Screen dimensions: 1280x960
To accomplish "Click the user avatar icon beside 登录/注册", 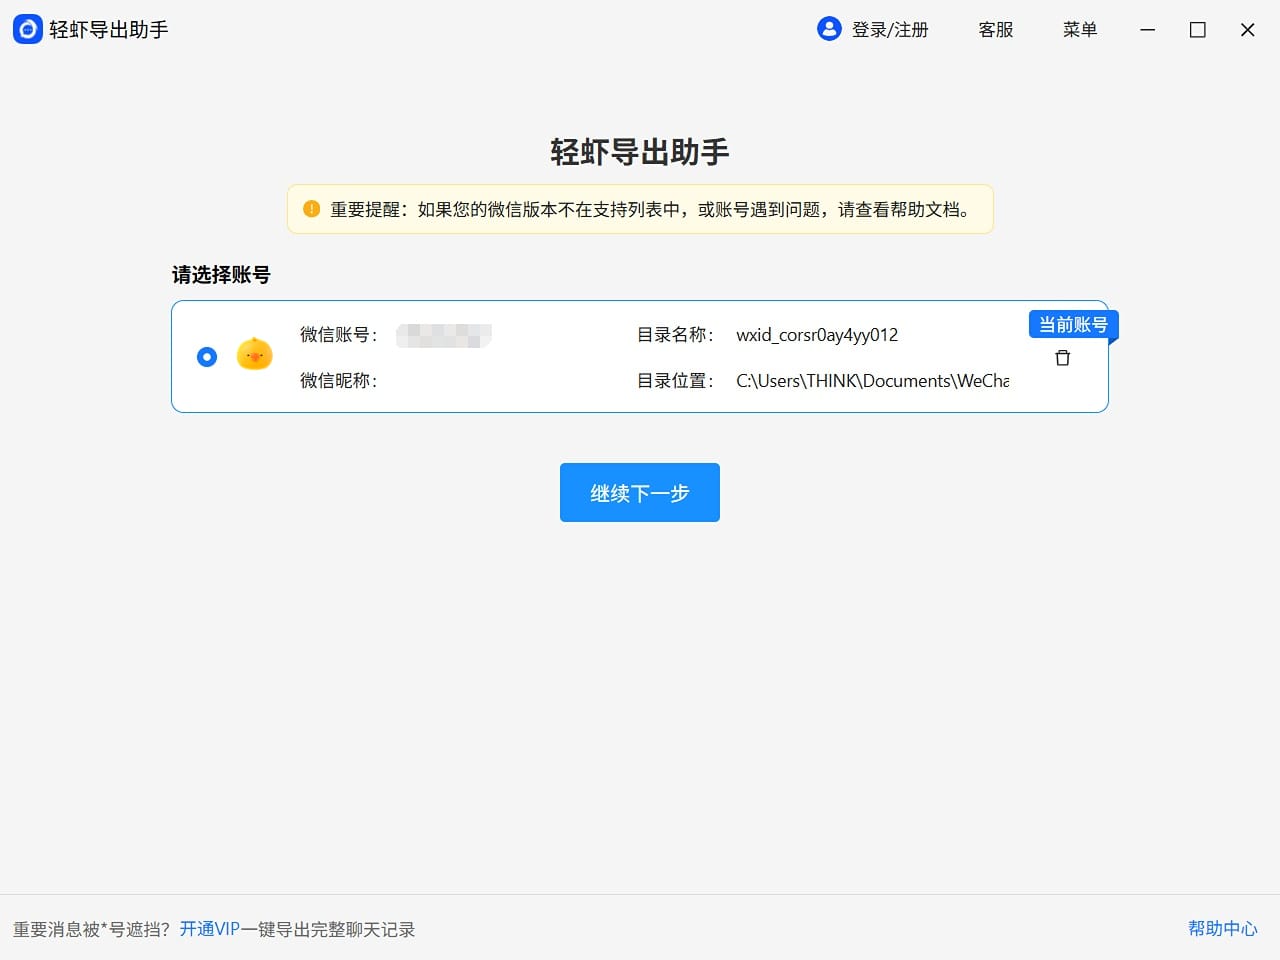I will 829,29.
